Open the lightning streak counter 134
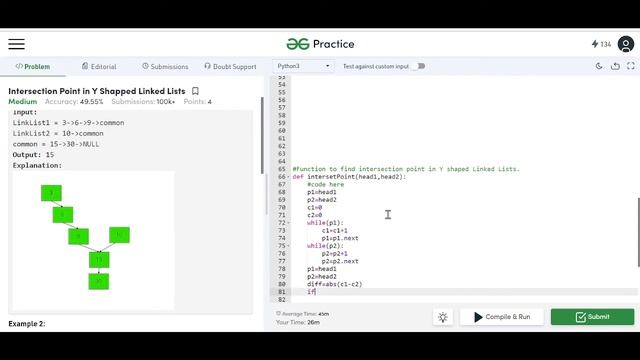The height and width of the screenshot is (360, 640). coord(601,44)
